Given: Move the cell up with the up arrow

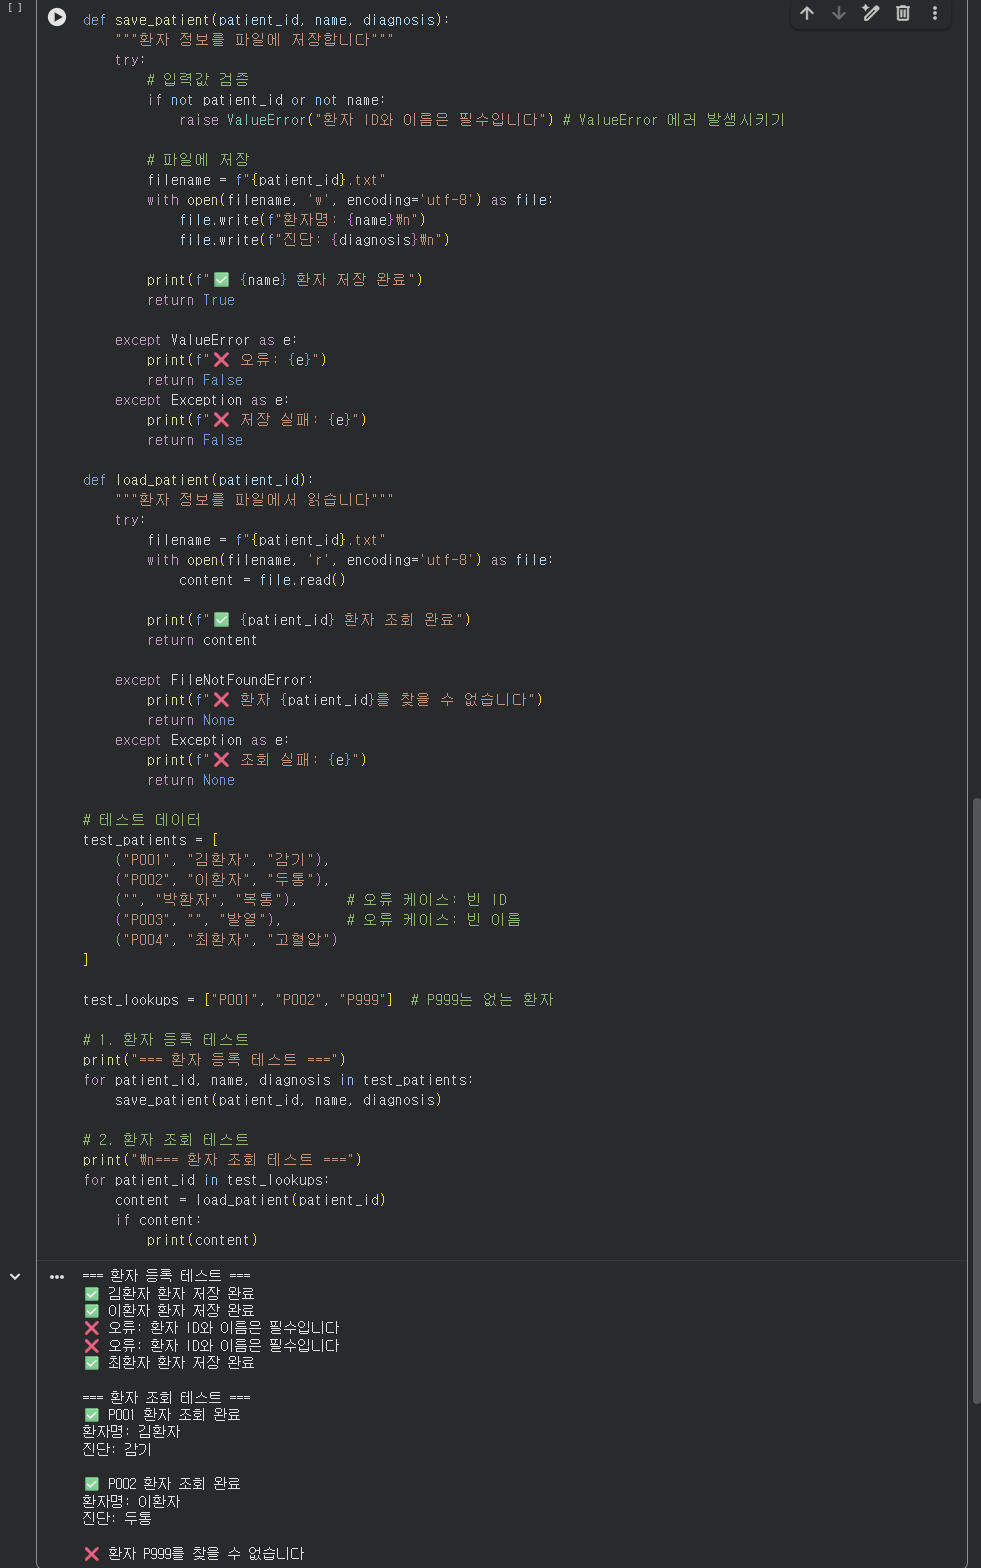Looking at the screenshot, I should pyautogui.click(x=807, y=13).
